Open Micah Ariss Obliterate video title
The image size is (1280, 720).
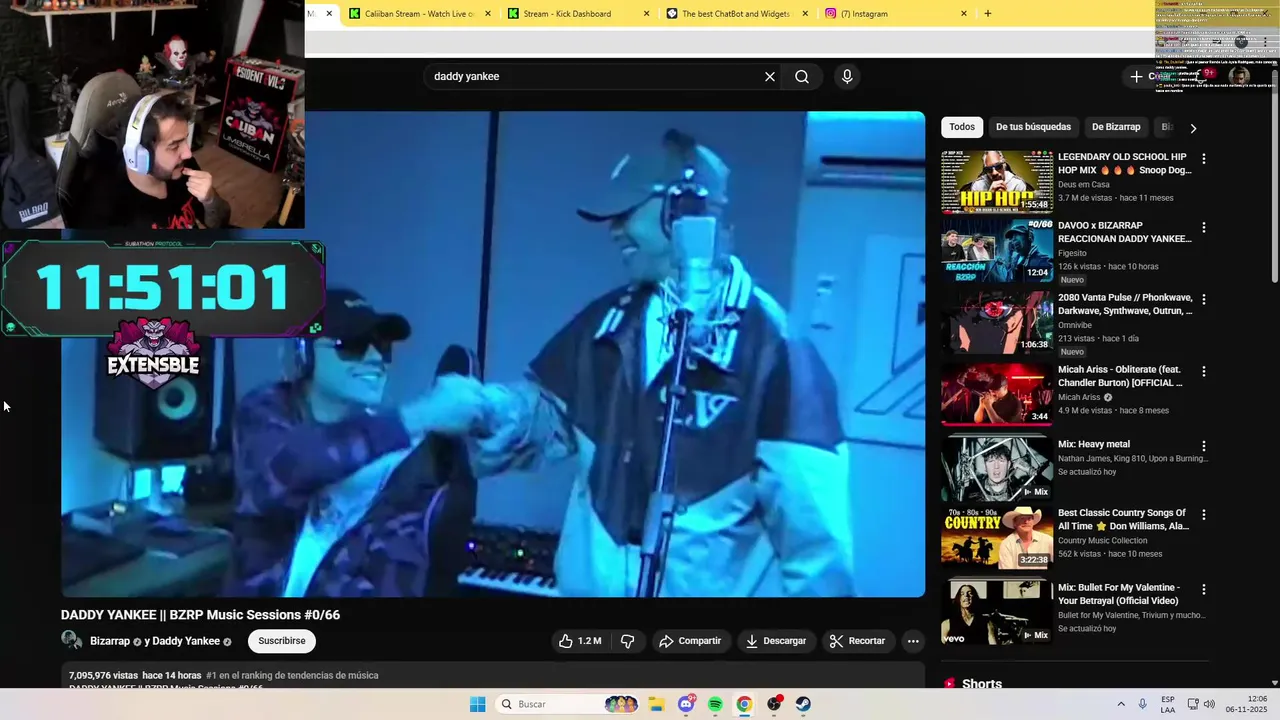[1120, 376]
